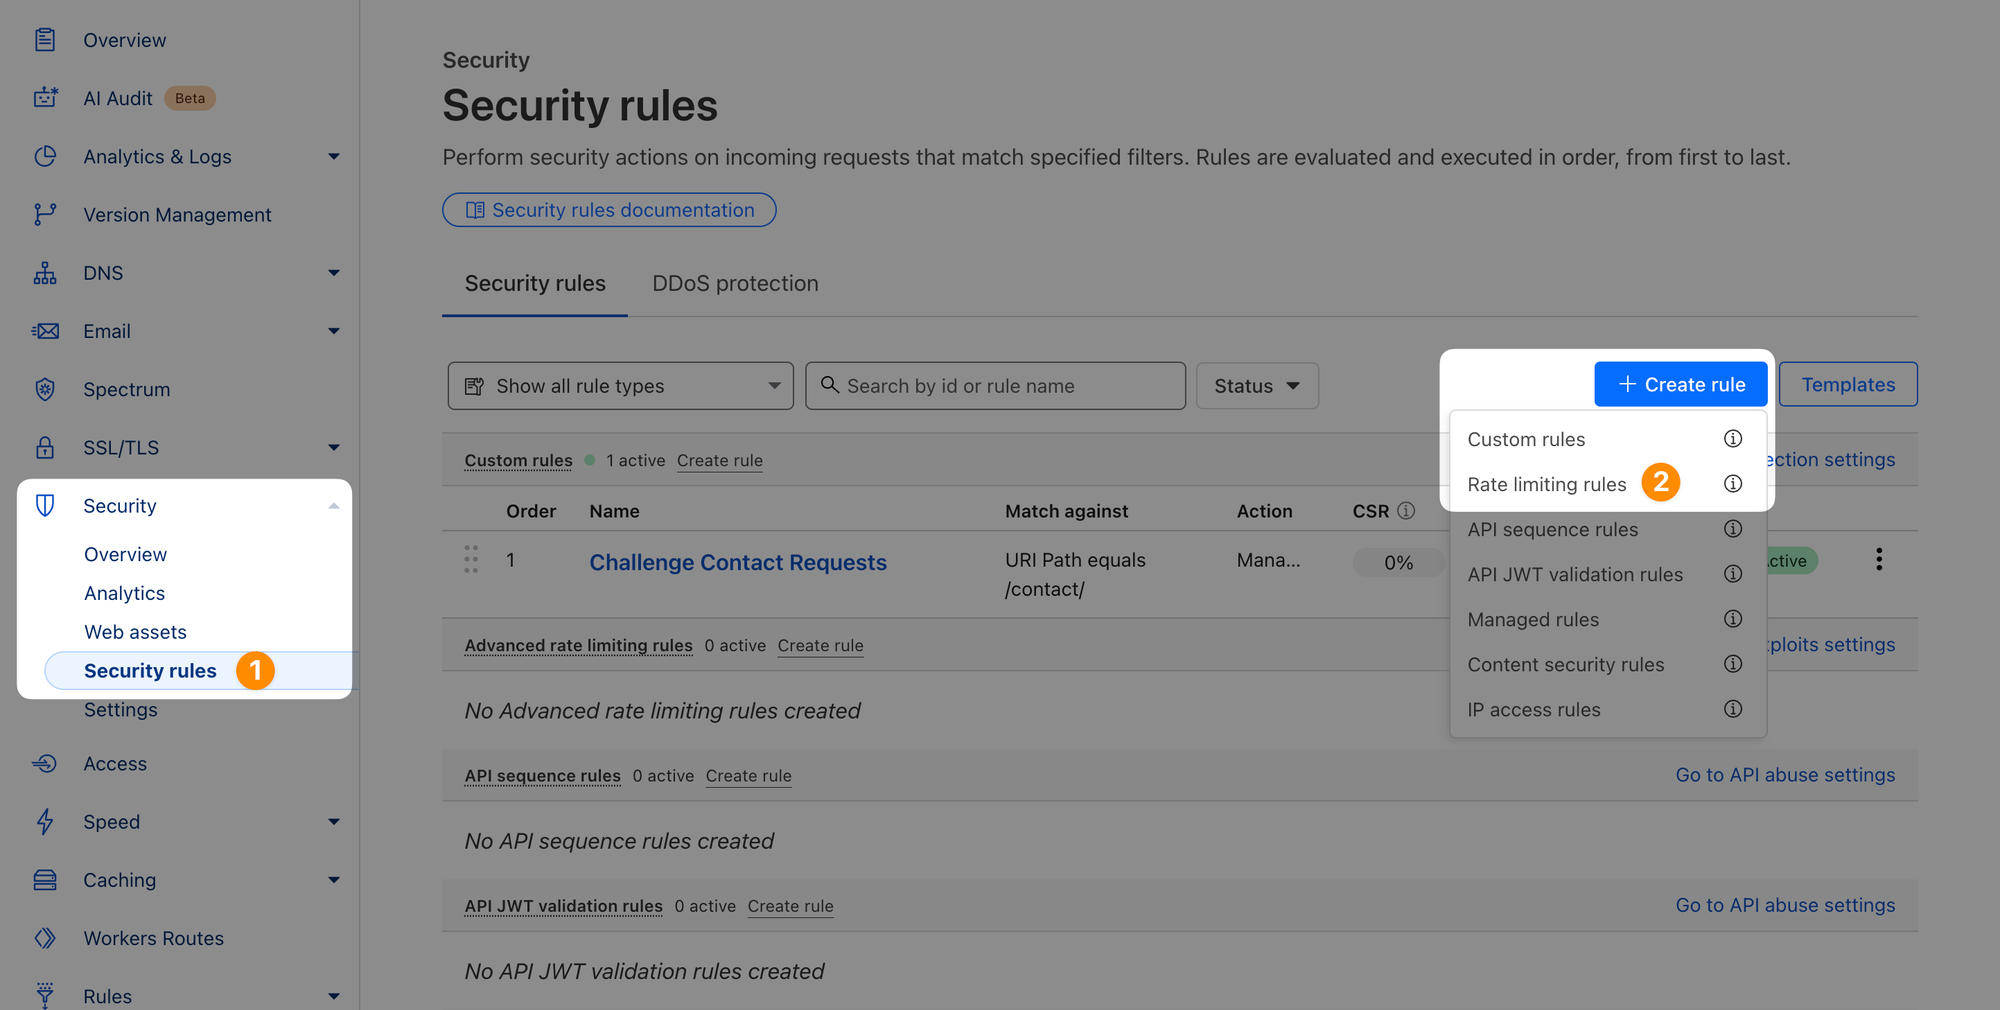Click the Security shield icon in sidebar
The image size is (2000, 1010).
[x=45, y=505]
